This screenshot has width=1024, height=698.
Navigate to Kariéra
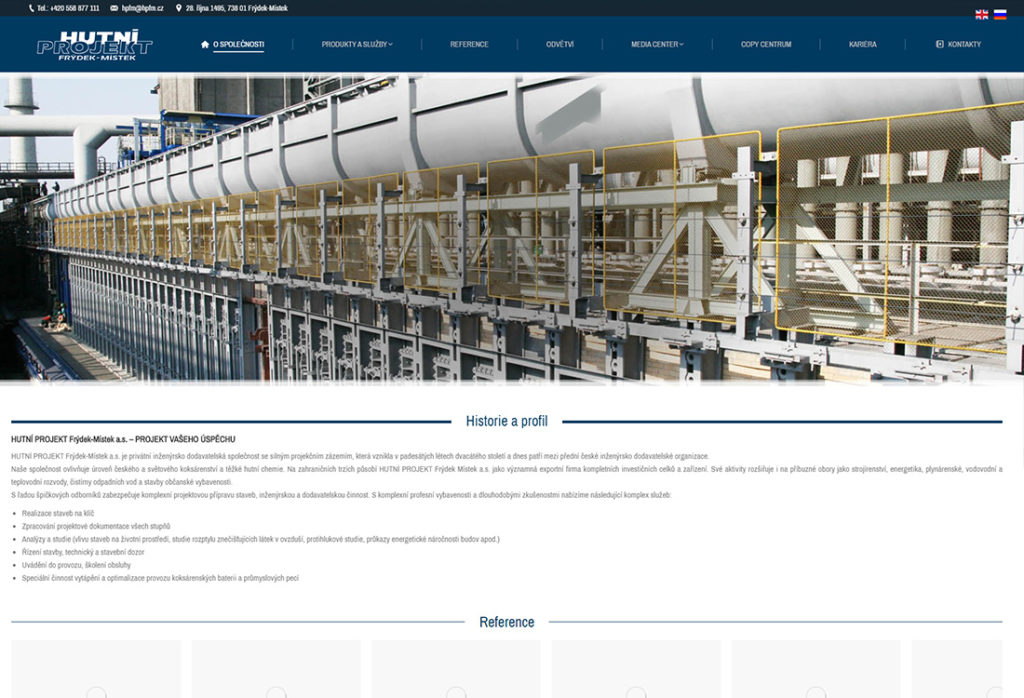(862, 44)
